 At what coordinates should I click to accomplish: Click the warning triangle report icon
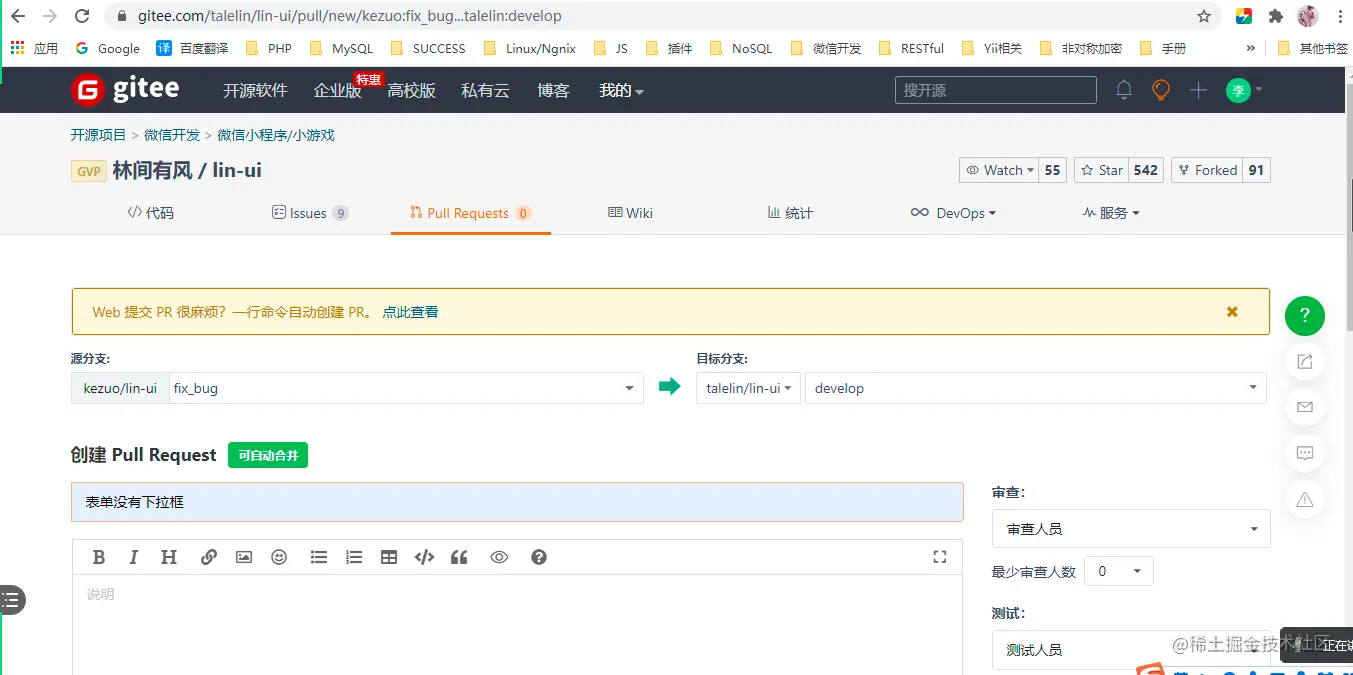click(x=1305, y=499)
